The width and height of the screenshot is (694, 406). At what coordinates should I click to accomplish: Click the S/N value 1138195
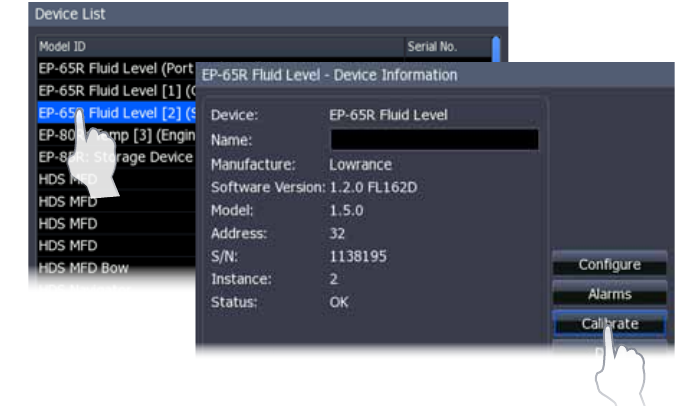[x=358, y=256]
